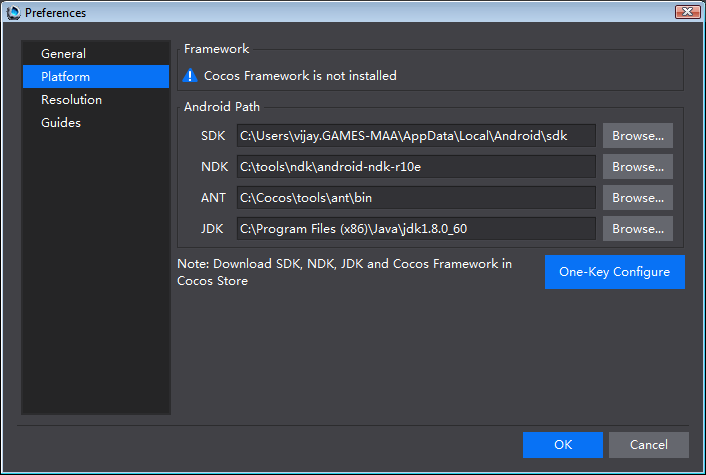Click the Cocos Store download note text
The image size is (706, 475).
tap(344, 272)
